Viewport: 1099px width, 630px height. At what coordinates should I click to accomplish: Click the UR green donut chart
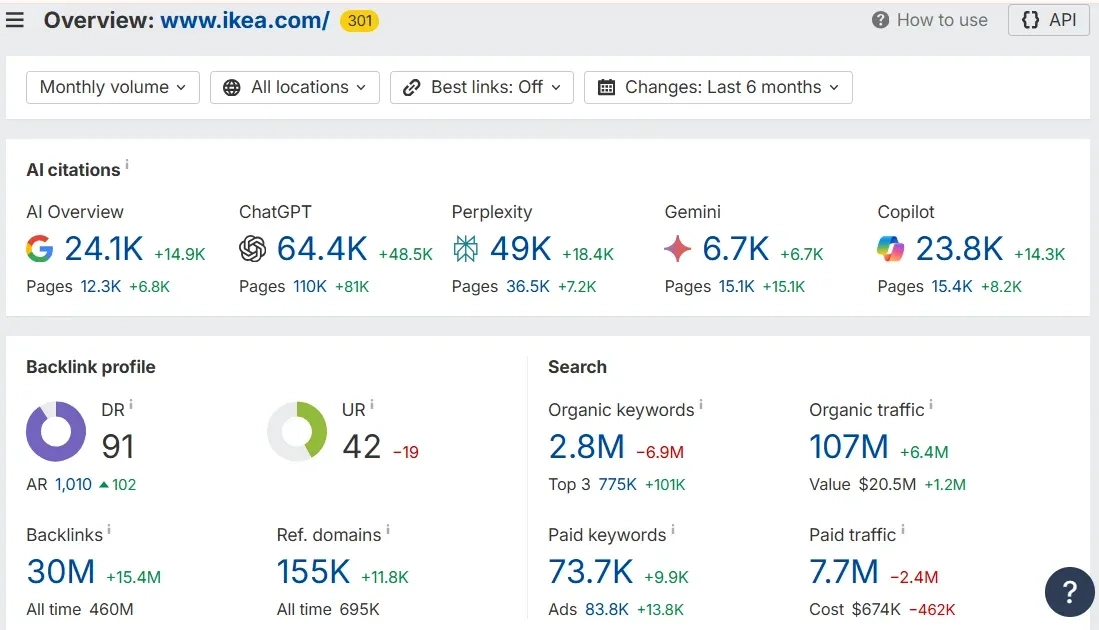tap(297, 431)
